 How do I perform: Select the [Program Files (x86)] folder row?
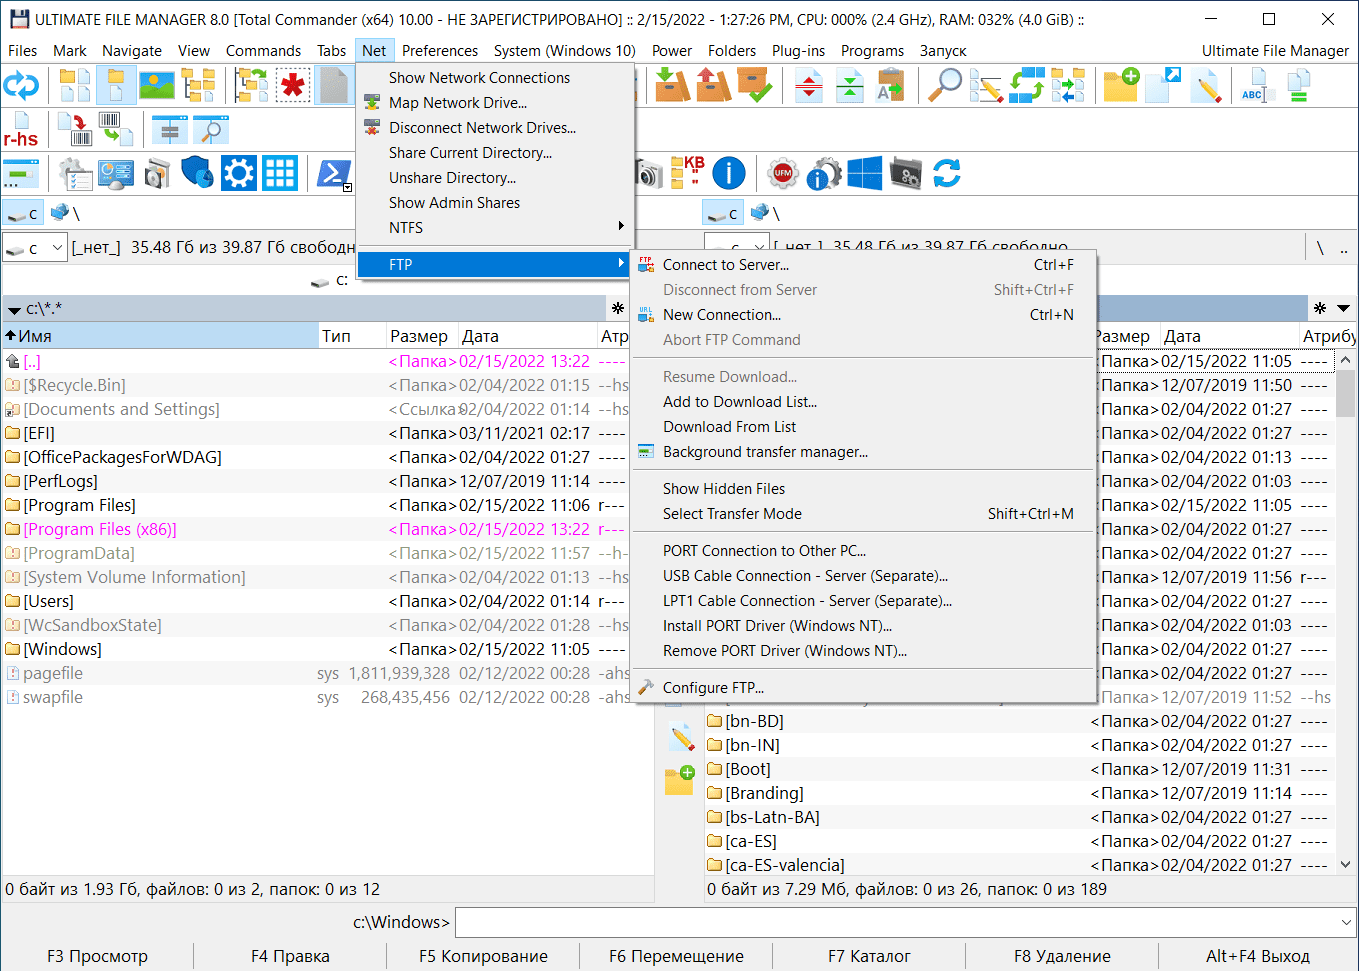pos(316,529)
